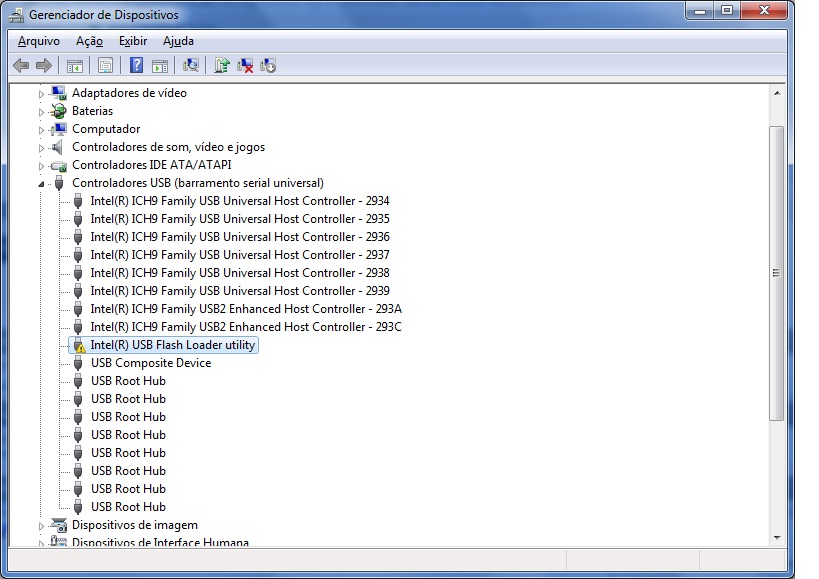The width and height of the screenshot is (819, 579).
Task: Select Universal Host Controller - 2935
Action: (x=240, y=219)
